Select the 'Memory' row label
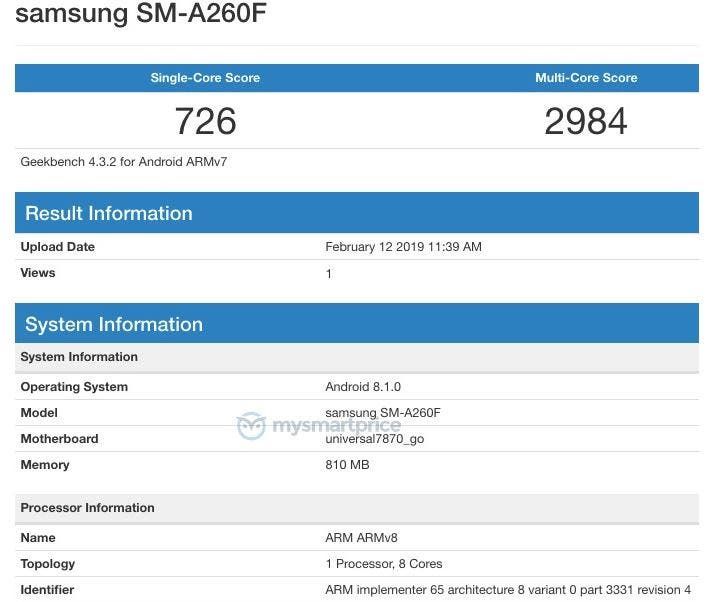This screenshot has height=602, width=723. coord(45,465)
